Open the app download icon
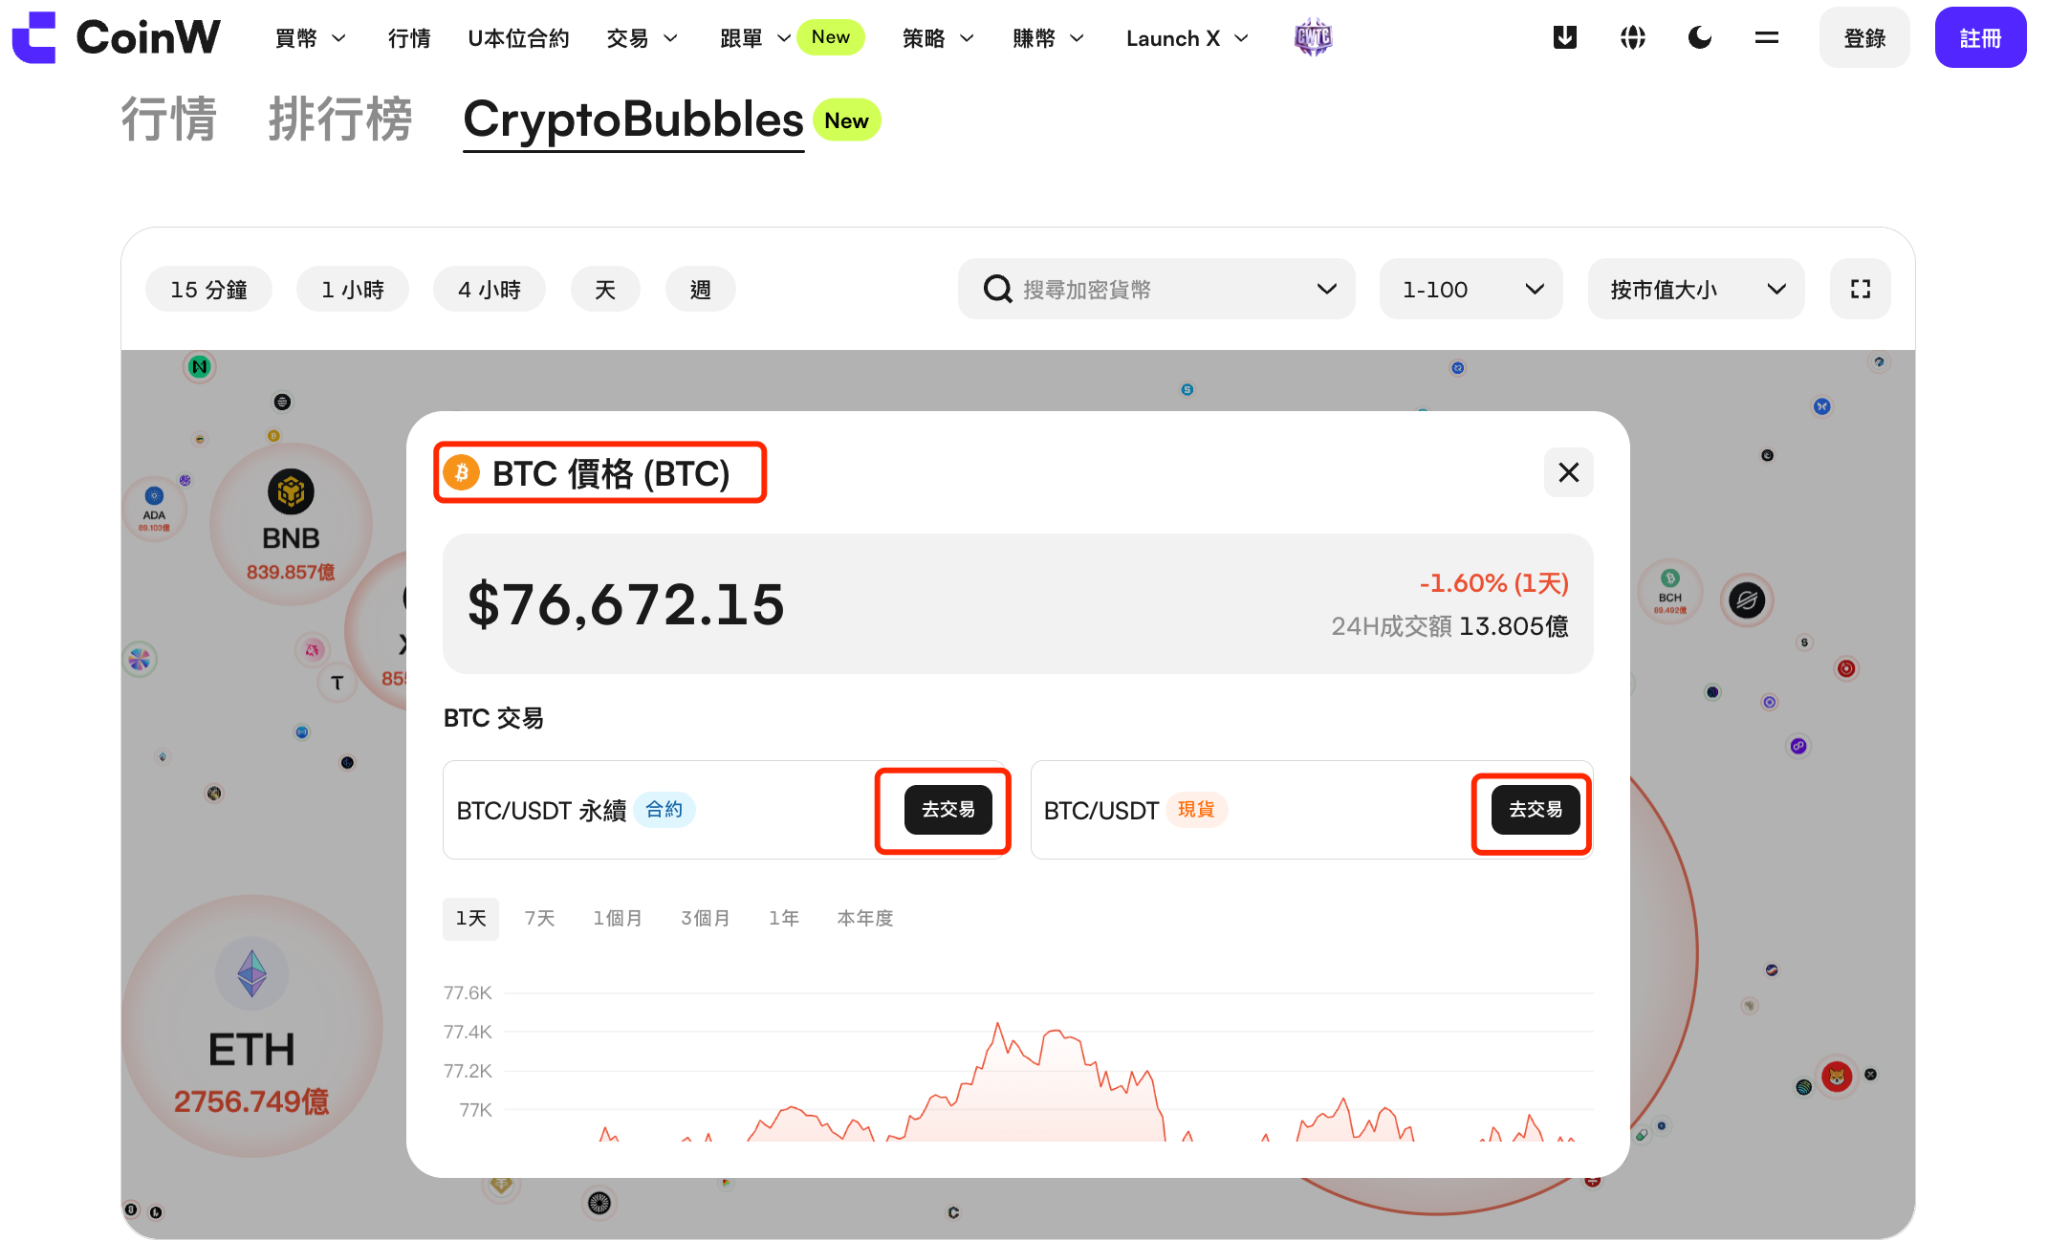 coord(1565,38)
